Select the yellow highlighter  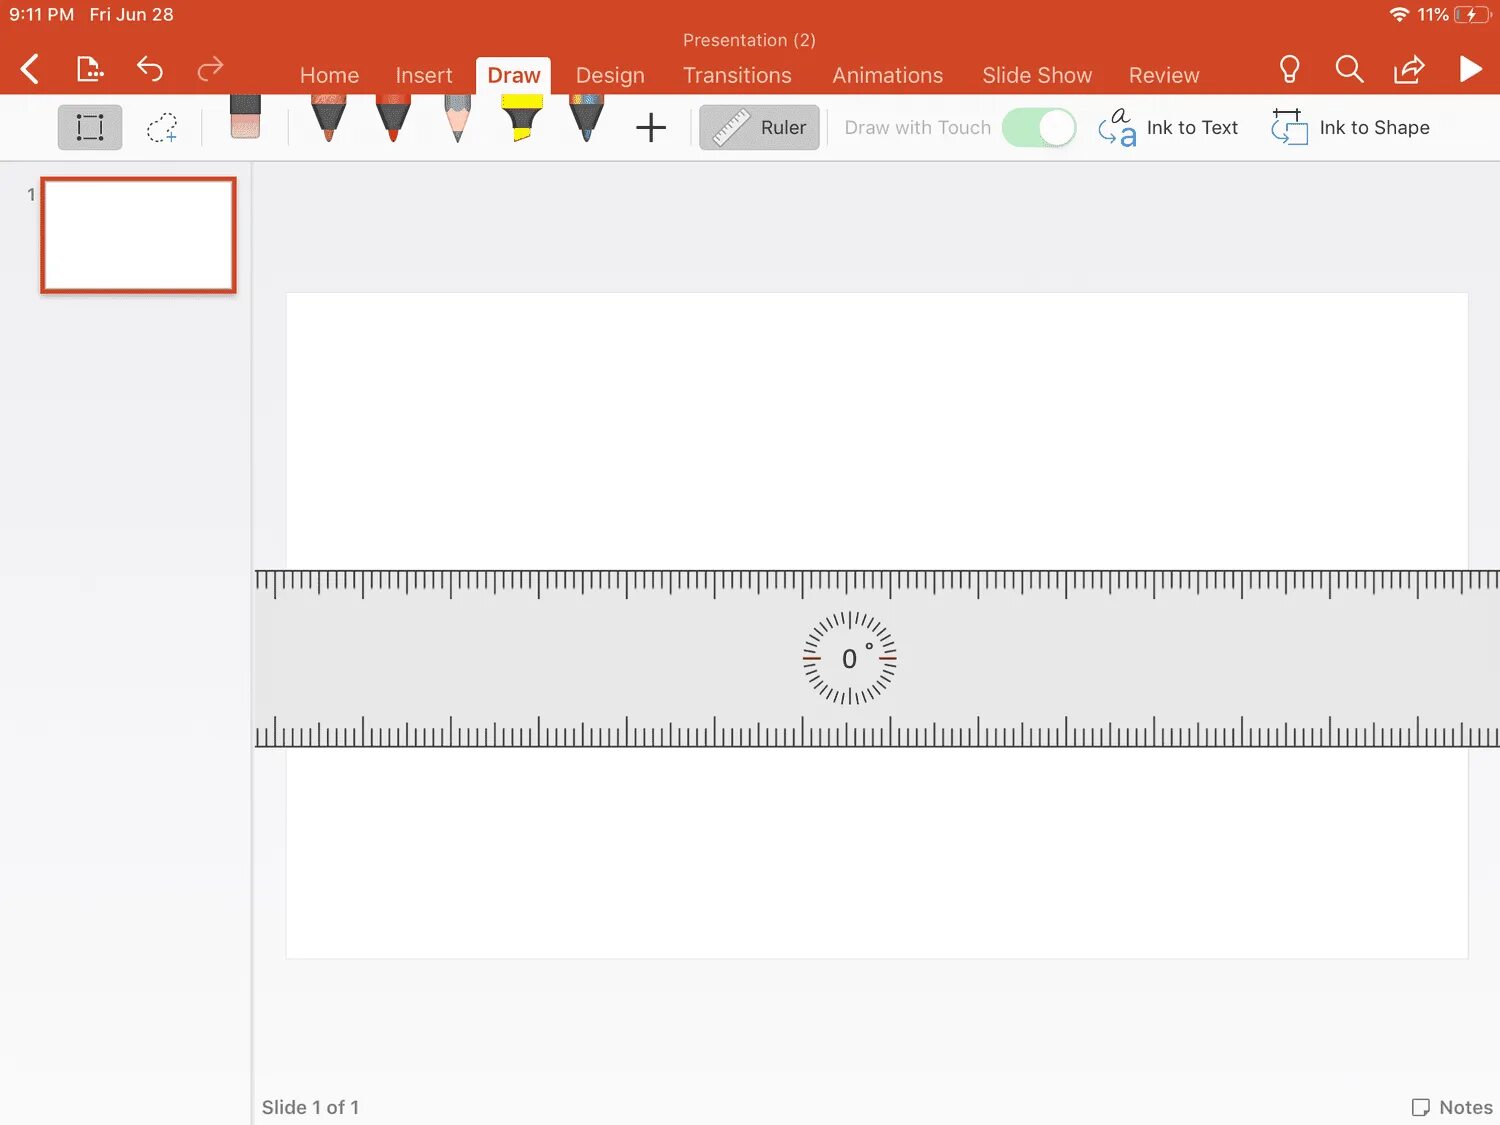(522, 119)
